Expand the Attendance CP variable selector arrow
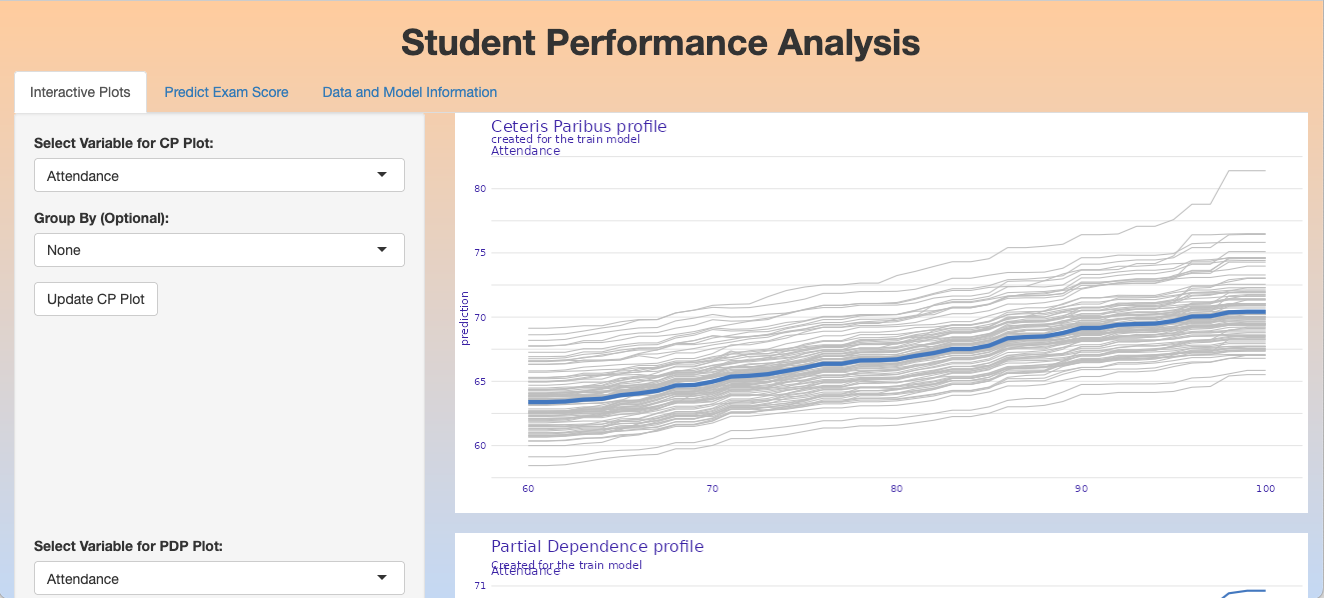1324x598 pixels. tap(383, 175)
